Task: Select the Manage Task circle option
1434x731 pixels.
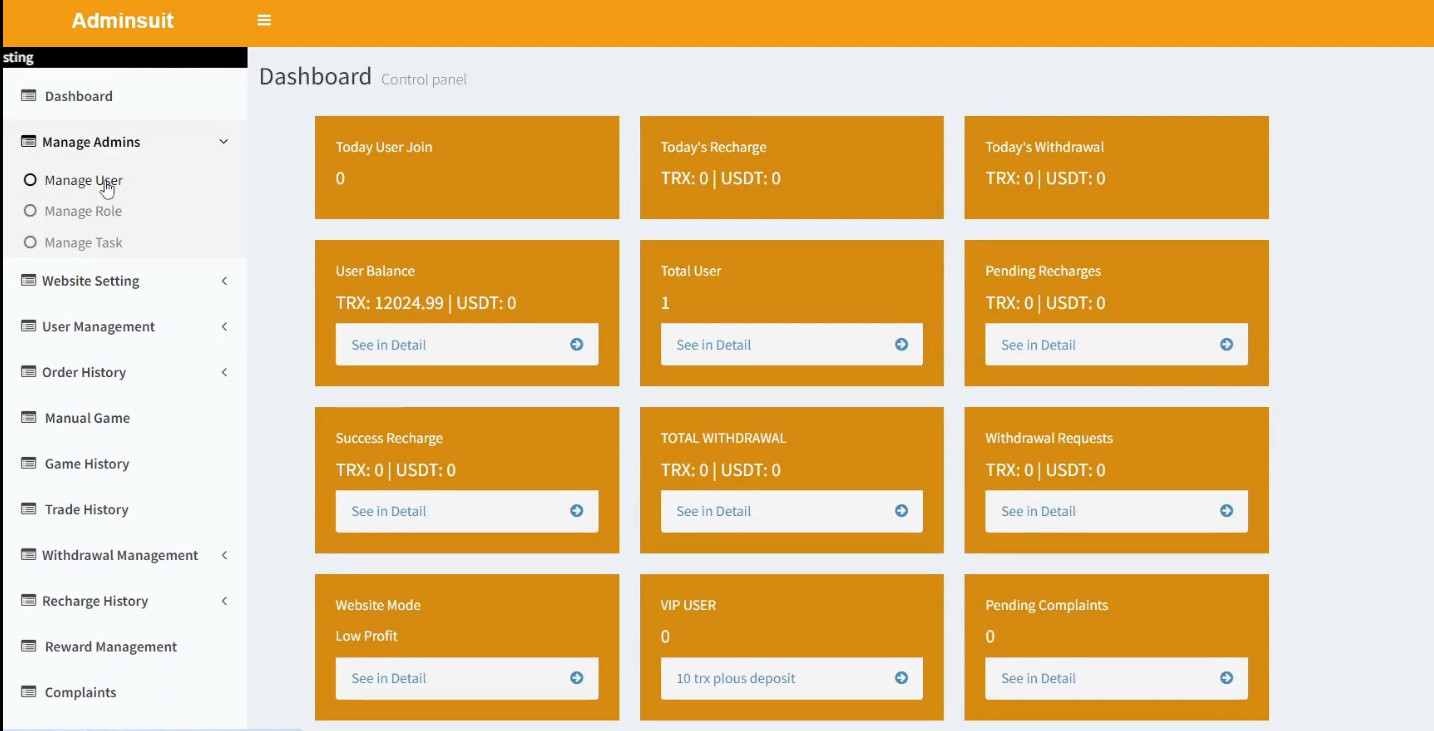Action: click(30, 242)
